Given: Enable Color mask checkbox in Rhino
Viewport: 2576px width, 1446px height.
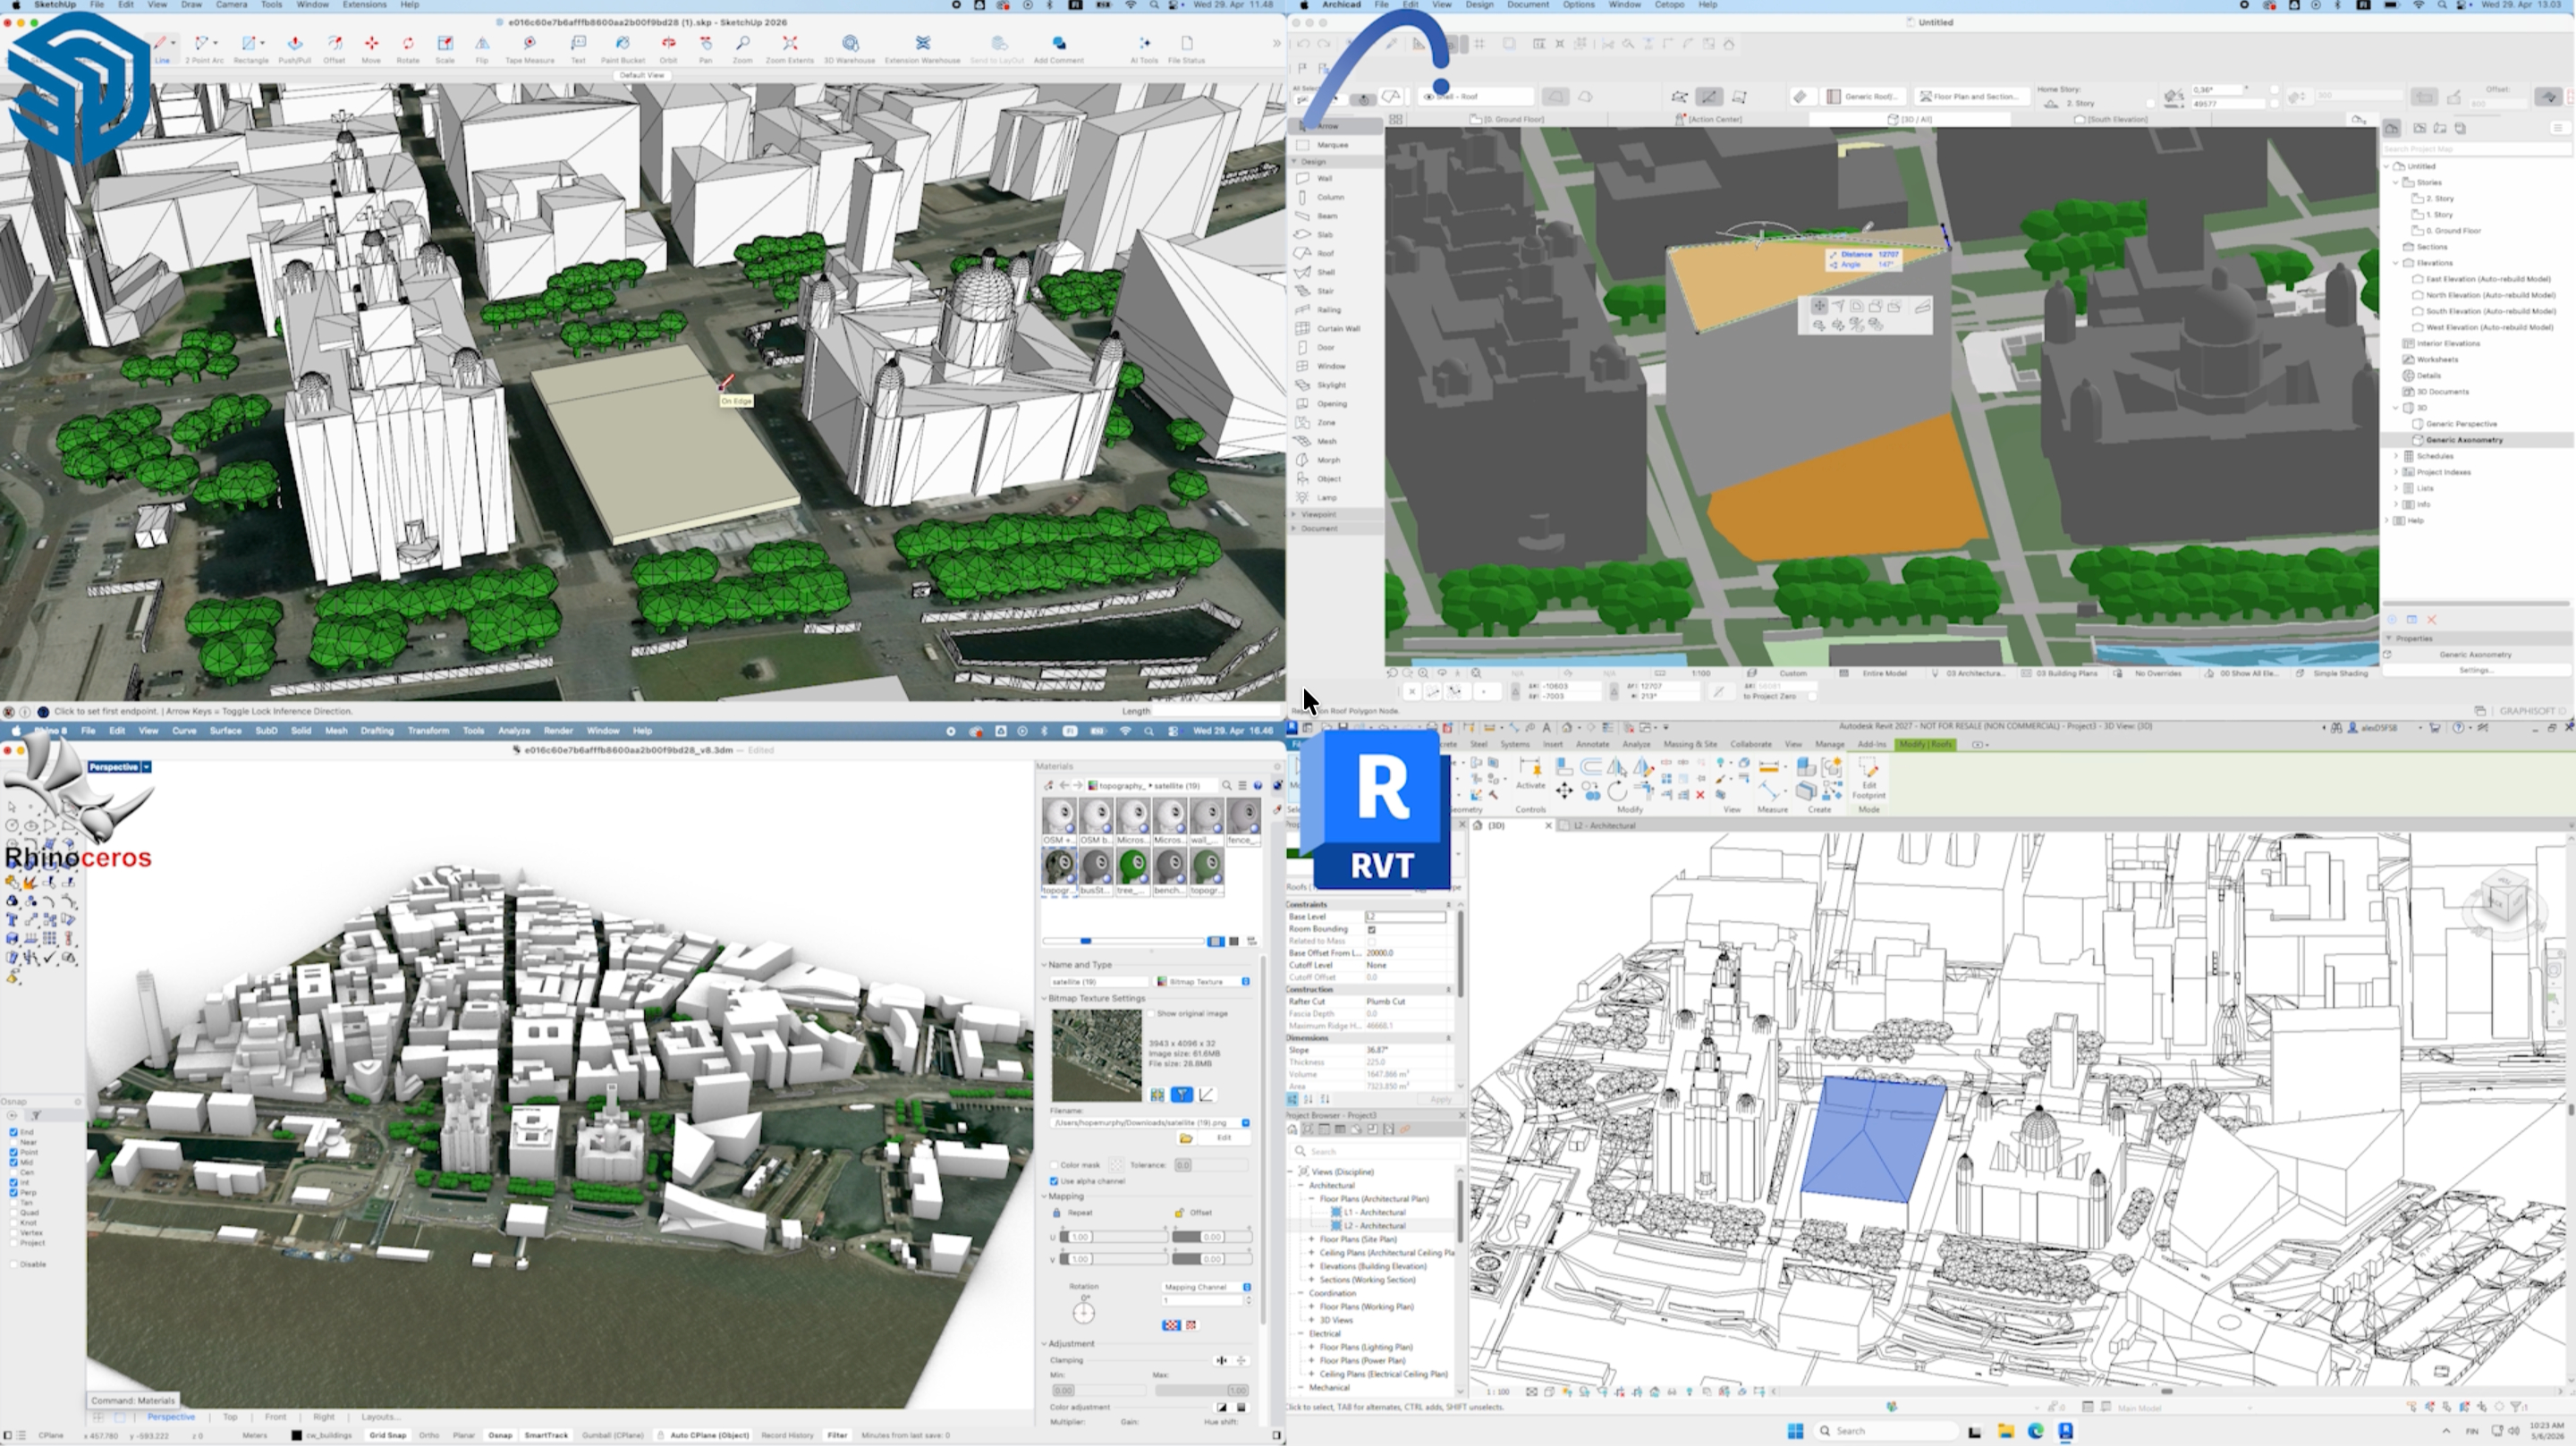Looking at the screenshot, I should [x=1054, y=1165].
